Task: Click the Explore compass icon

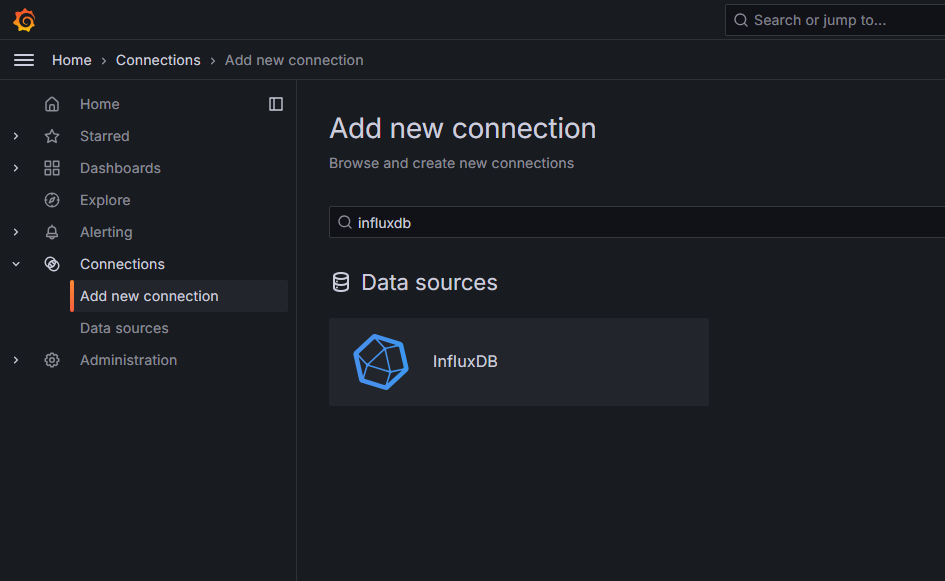Action: tap(52, 200)
